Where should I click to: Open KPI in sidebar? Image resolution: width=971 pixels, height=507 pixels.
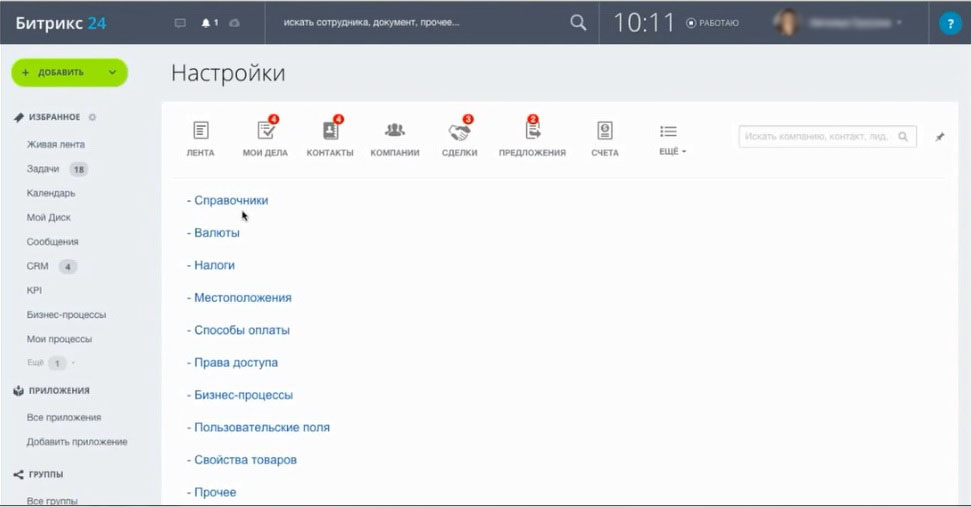click(x=34, y=290)
